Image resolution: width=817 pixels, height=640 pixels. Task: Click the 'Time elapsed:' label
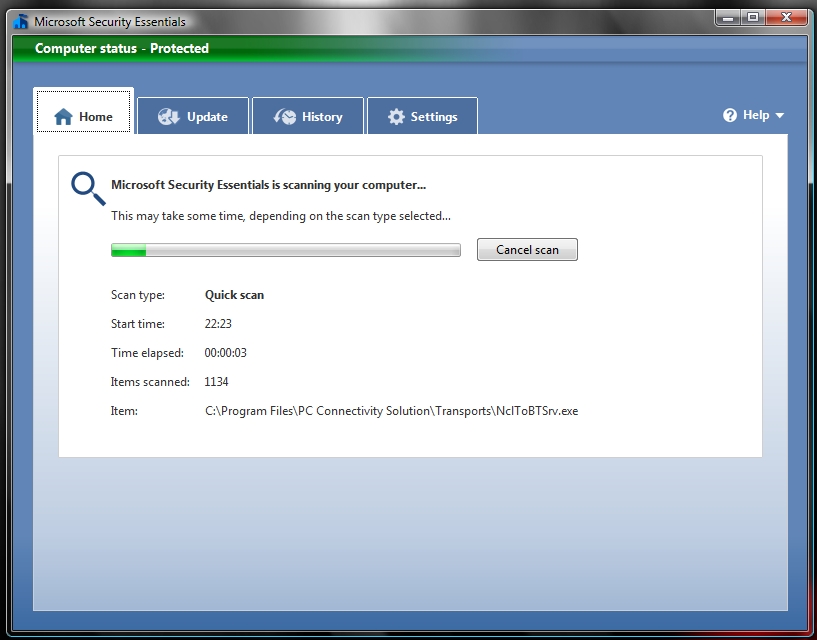(147, 353)
